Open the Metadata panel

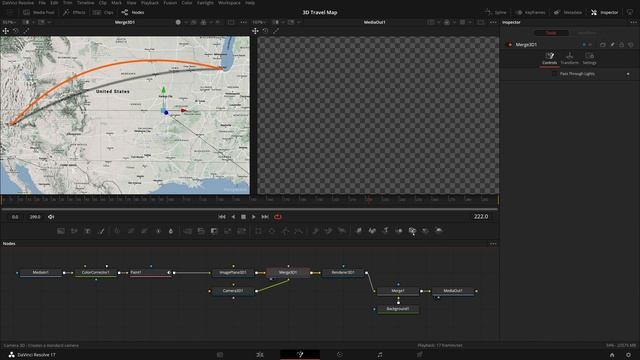pyautogui.click(x=568, y=12)
